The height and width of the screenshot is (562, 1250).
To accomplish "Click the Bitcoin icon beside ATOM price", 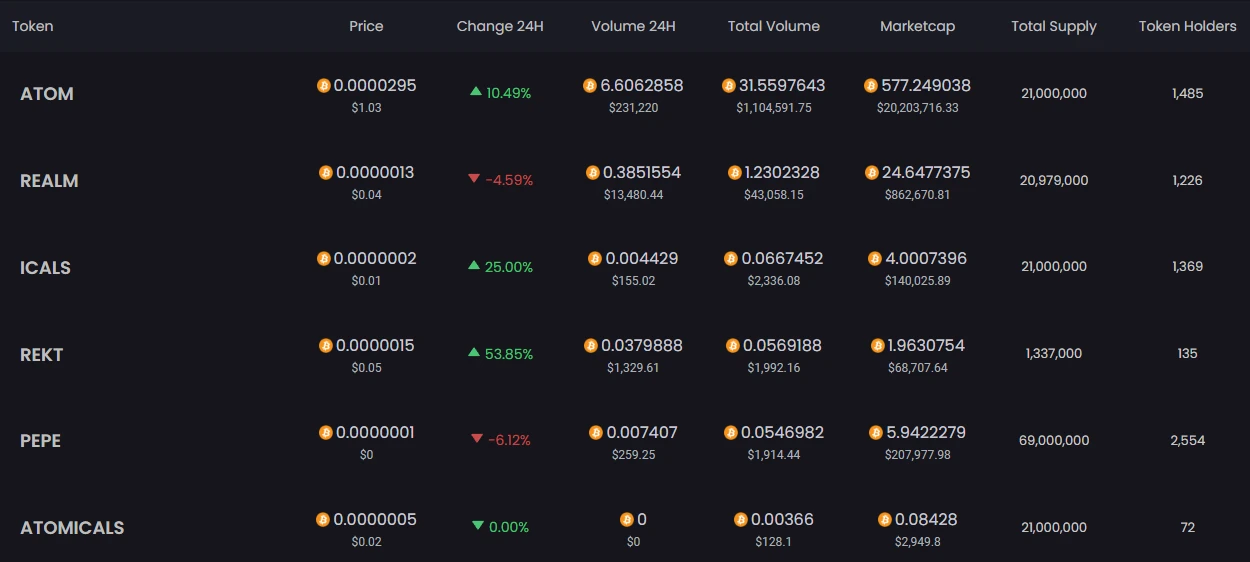I will click(x=323, y=86).
